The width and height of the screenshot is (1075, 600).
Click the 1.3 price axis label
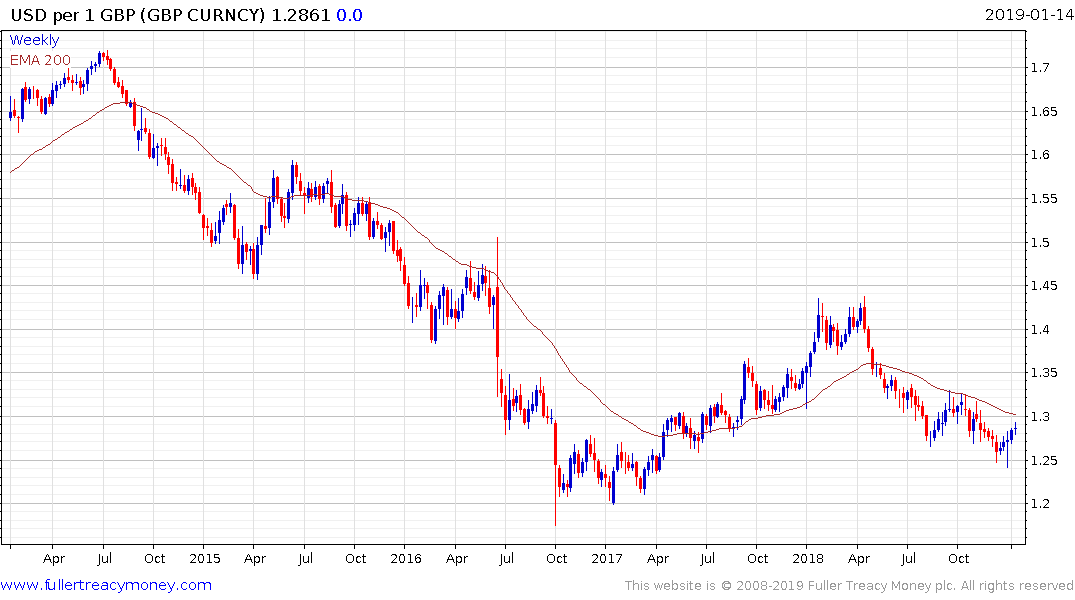1040,416
